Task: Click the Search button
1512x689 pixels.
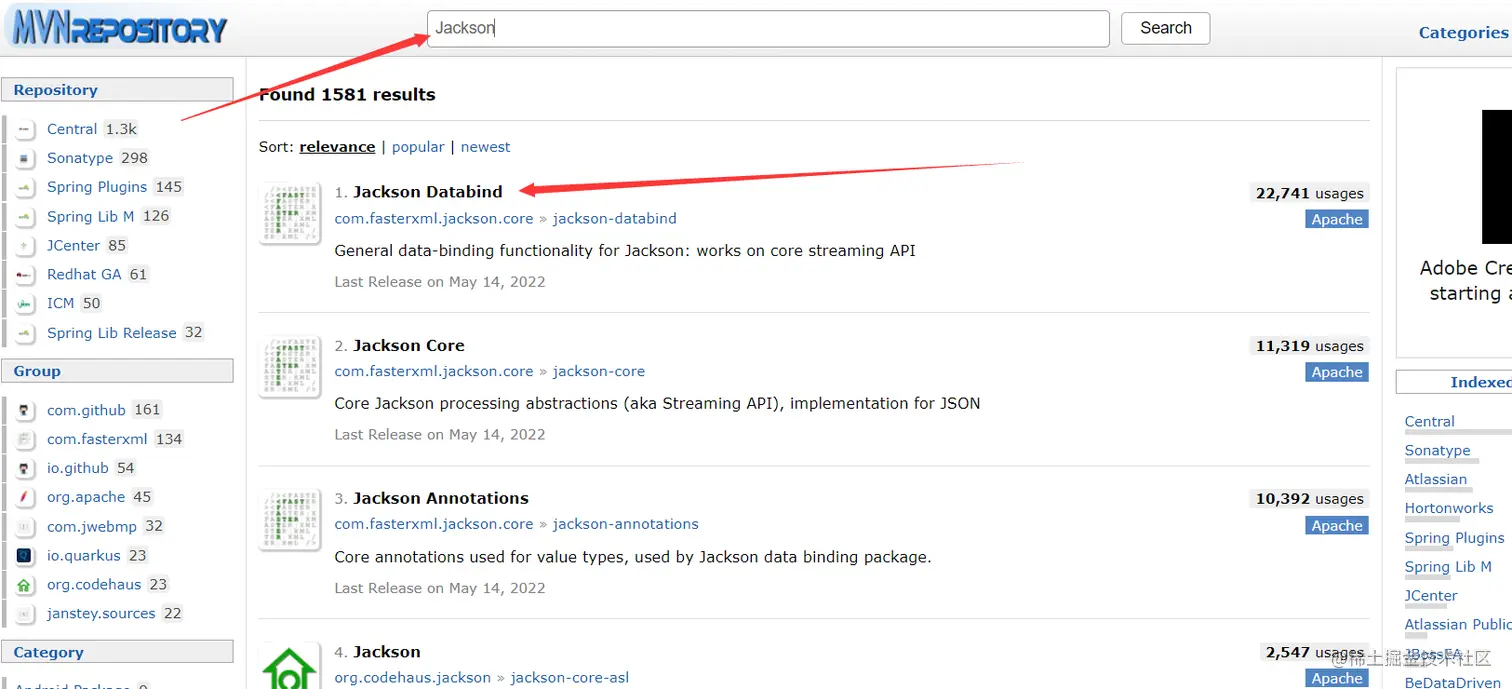Action: click(1166, 28)
